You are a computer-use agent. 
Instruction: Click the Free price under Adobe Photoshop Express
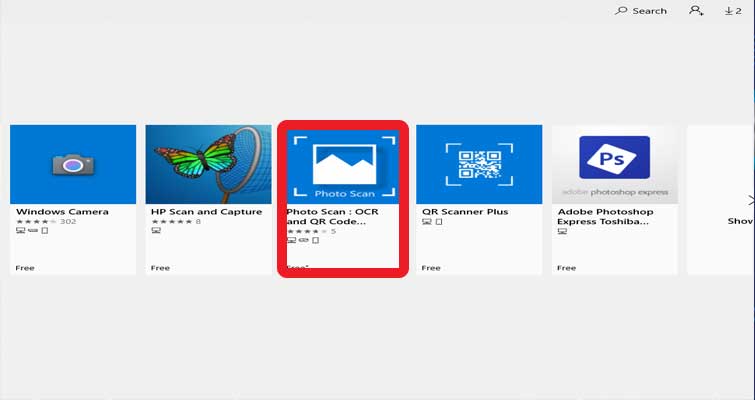[x=566, y=268]
